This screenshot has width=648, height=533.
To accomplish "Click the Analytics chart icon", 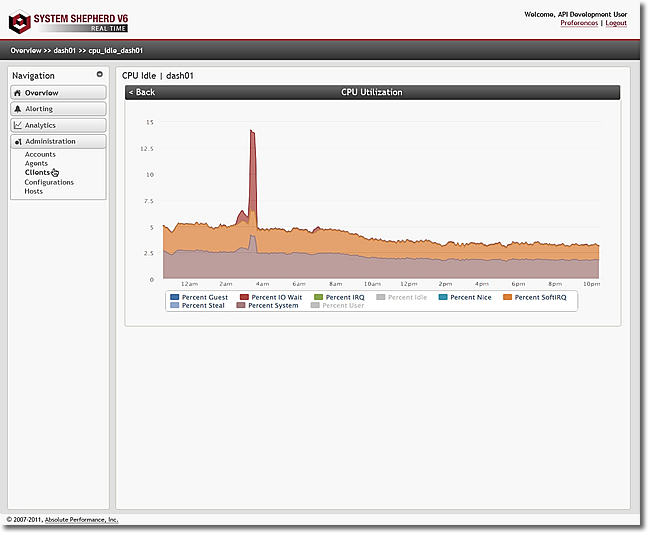I will [17, 125].
